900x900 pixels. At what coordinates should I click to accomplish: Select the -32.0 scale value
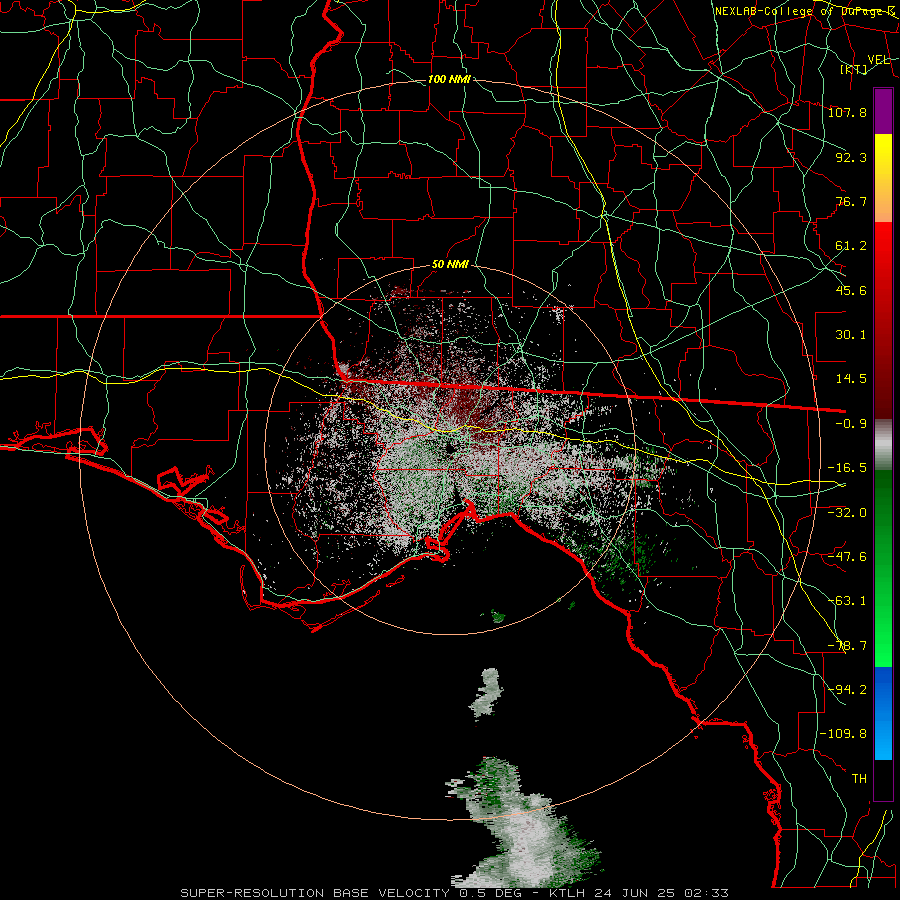coord(847,512)
